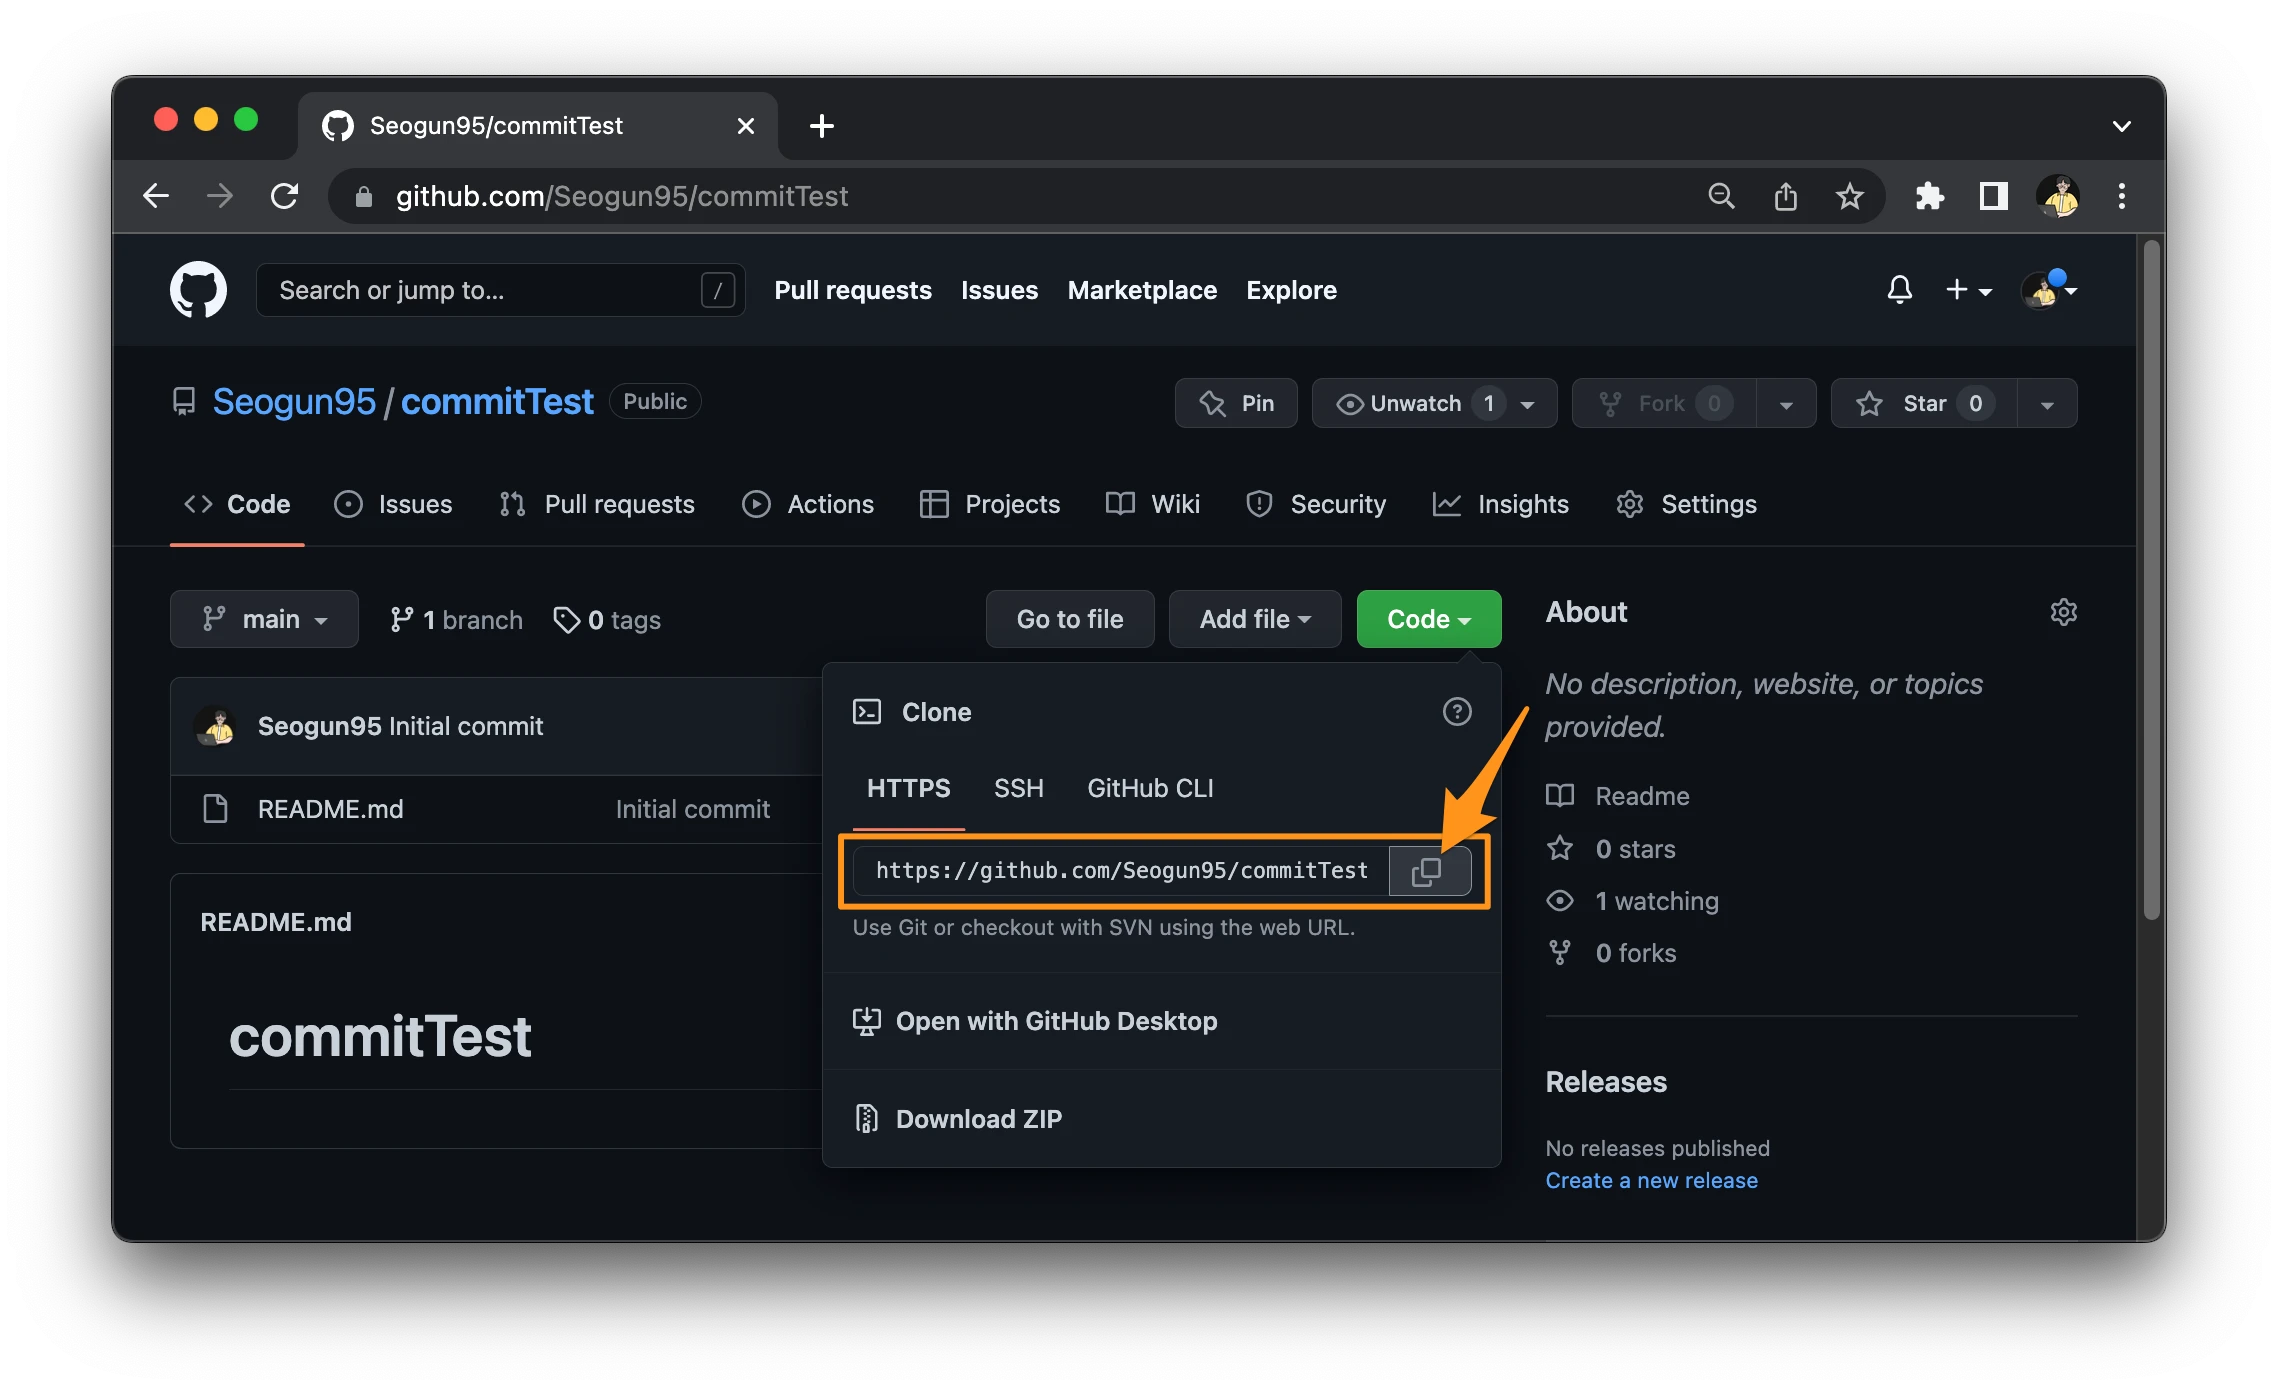
Task: Click Seogun95 commit author avatar
Action: pos(216,726)
